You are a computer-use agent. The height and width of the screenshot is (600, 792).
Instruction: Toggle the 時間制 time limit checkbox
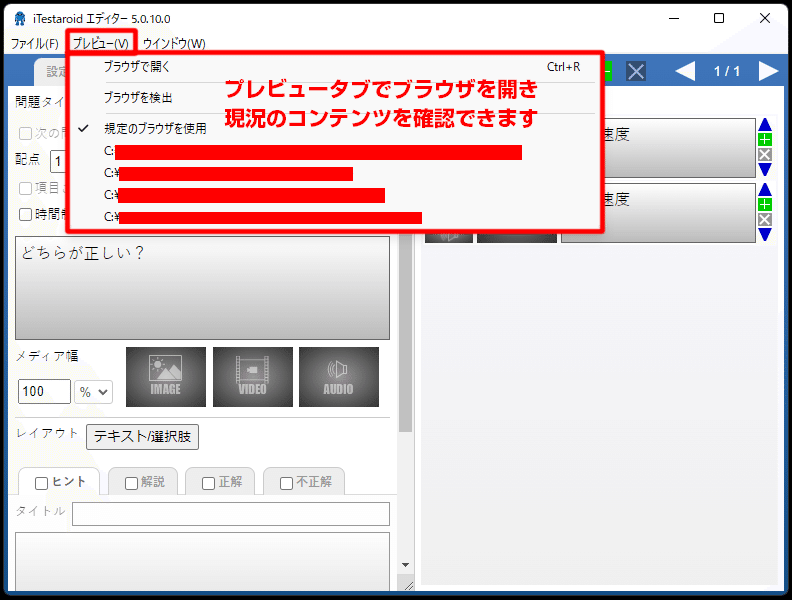coord(25,215)
